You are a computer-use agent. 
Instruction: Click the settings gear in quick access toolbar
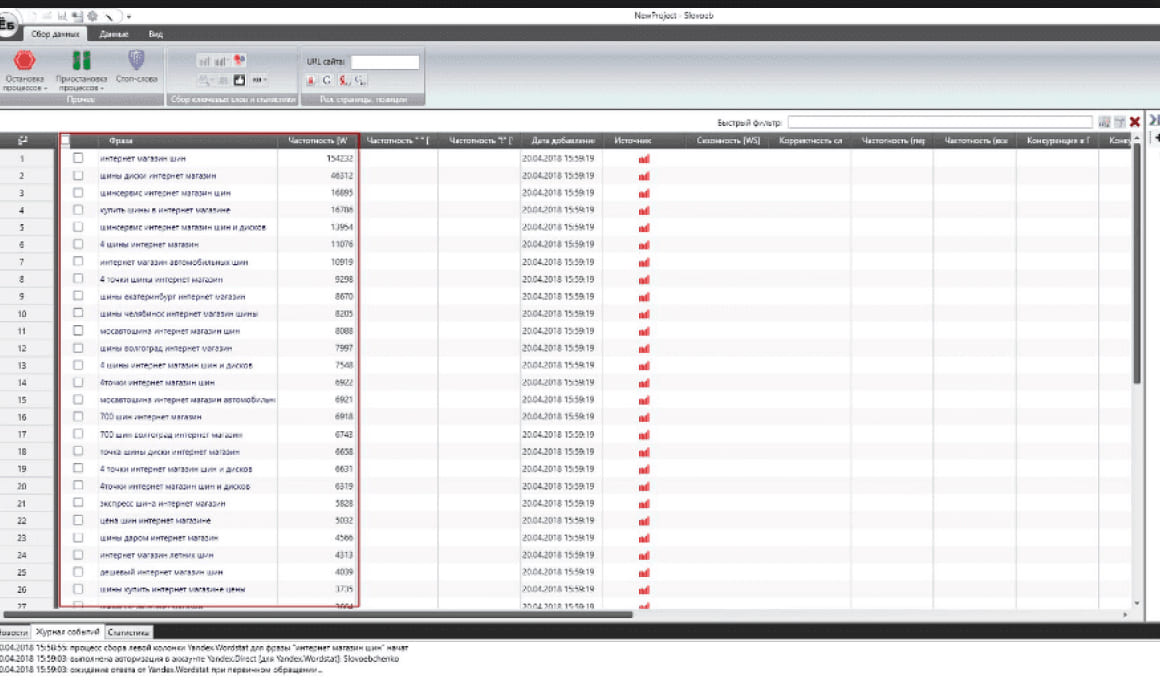pyautogui.click(x=92, y=16)
